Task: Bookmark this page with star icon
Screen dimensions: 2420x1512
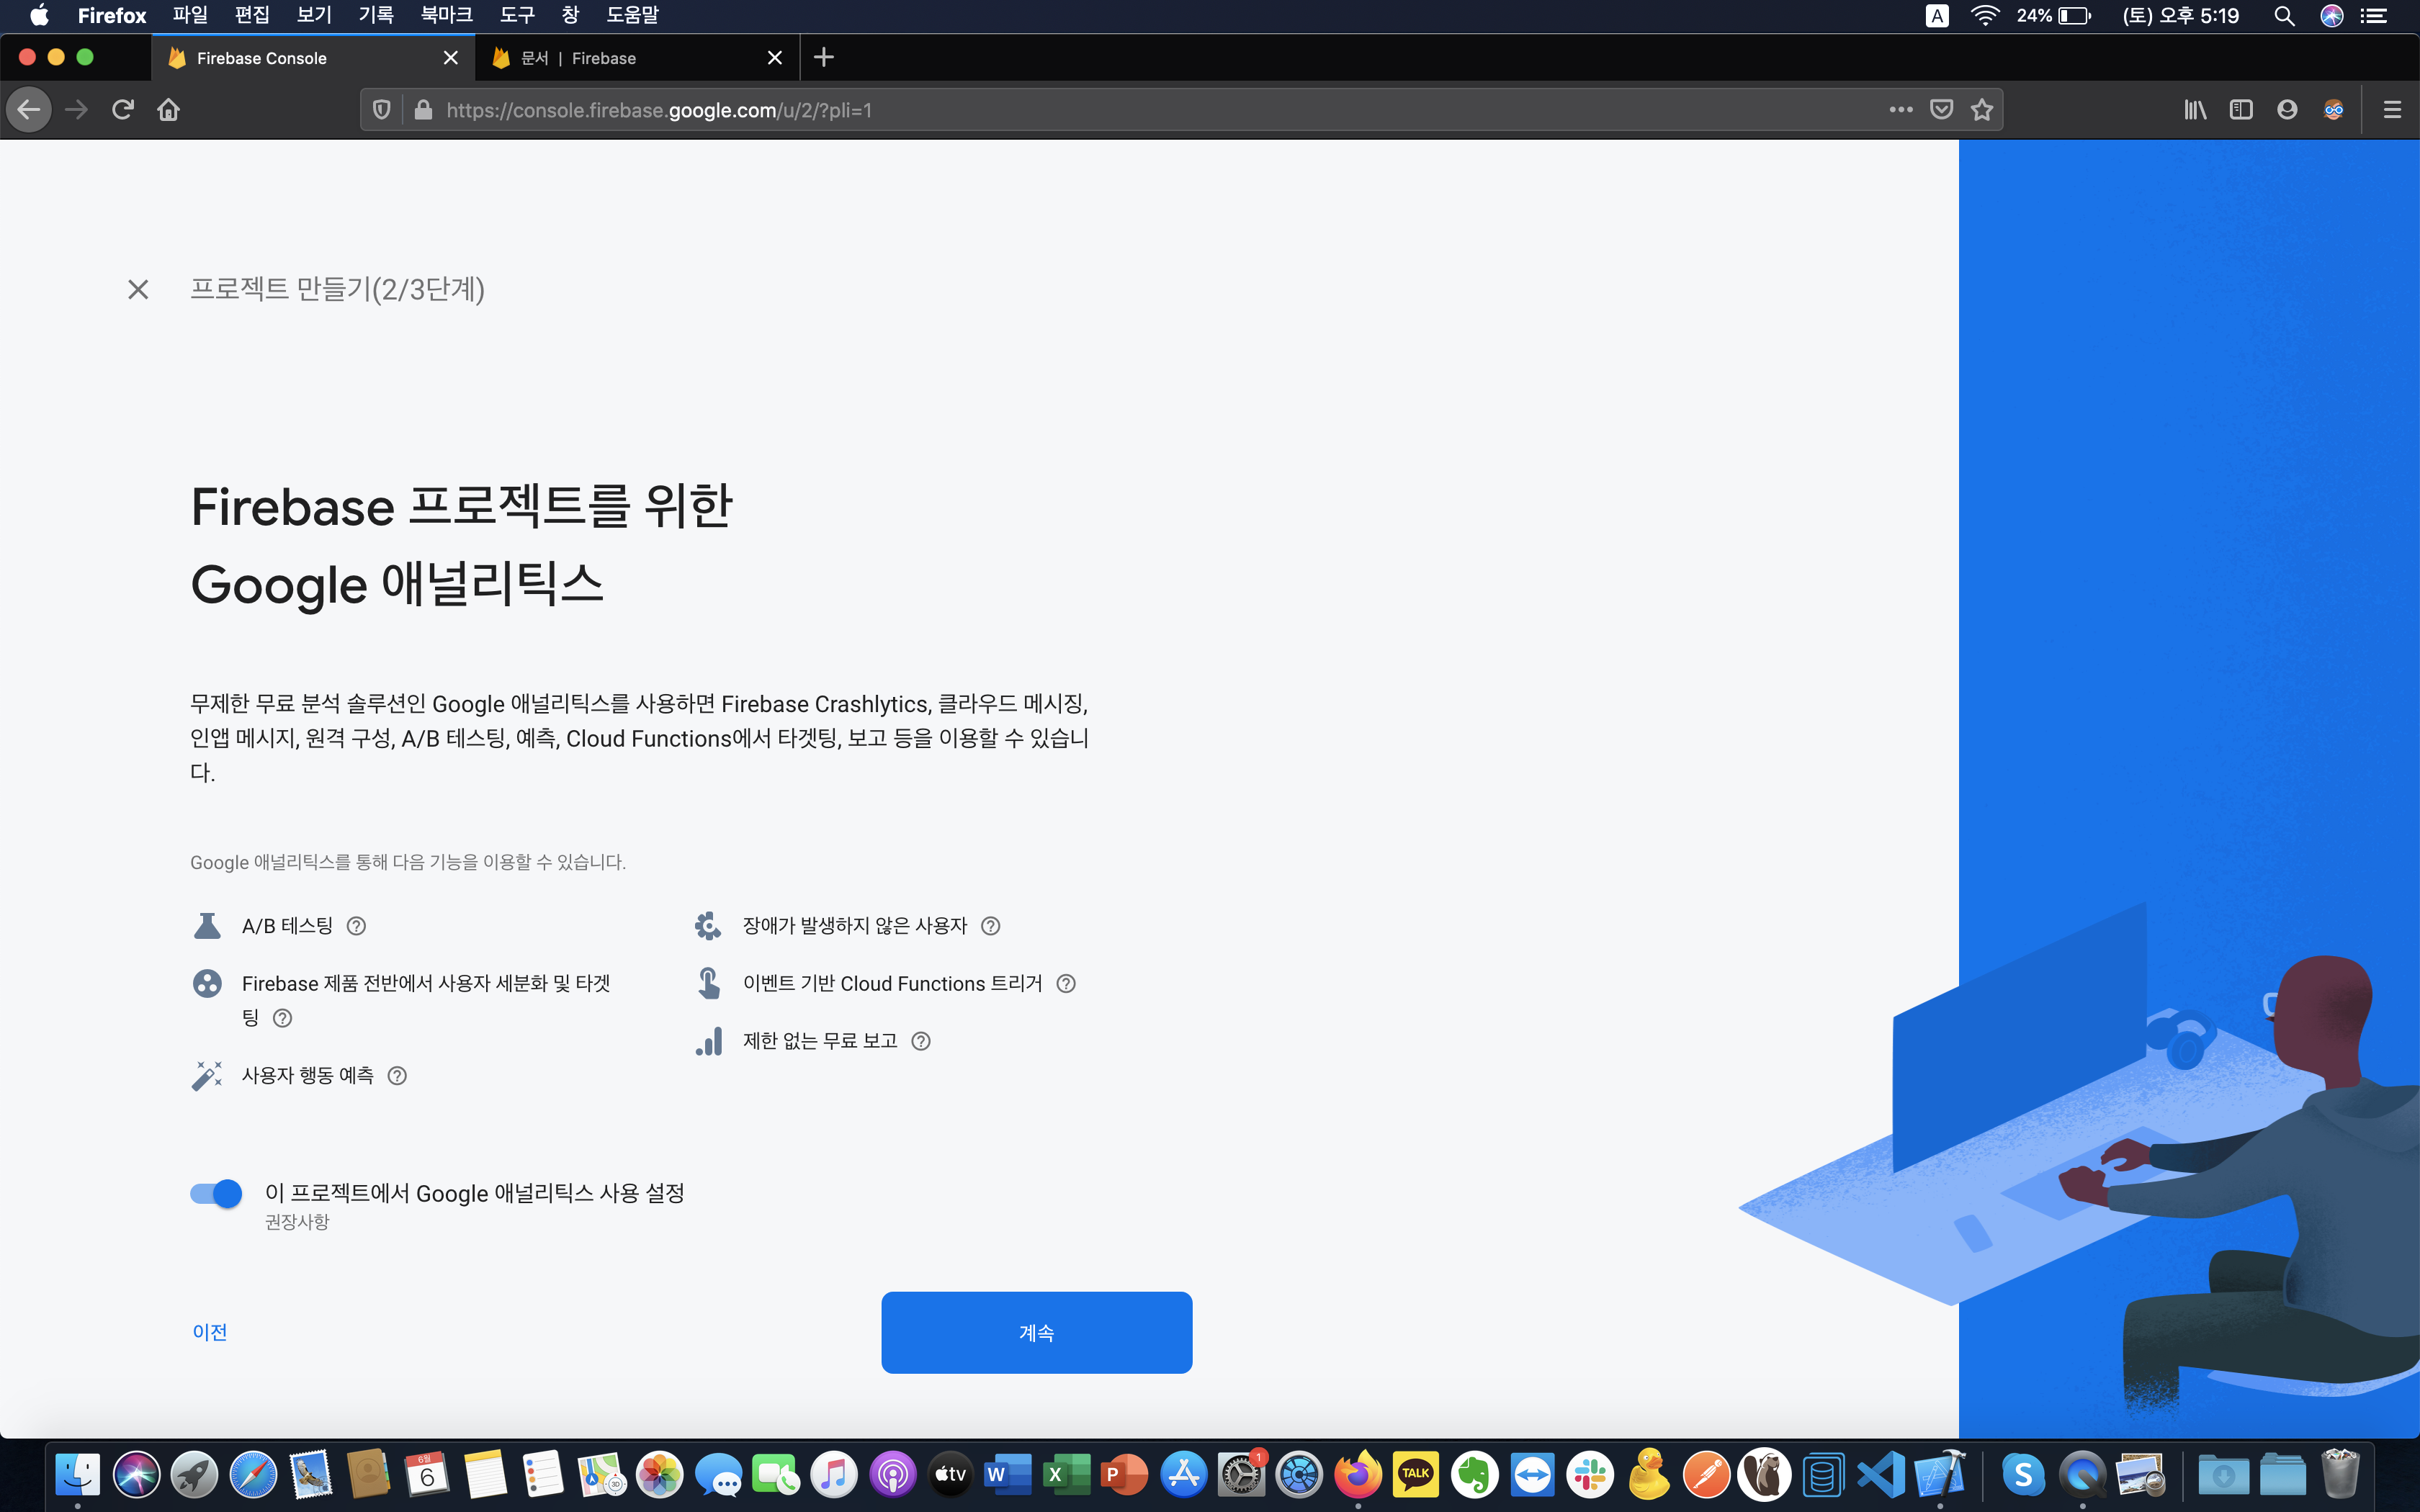Action: 1982,110
